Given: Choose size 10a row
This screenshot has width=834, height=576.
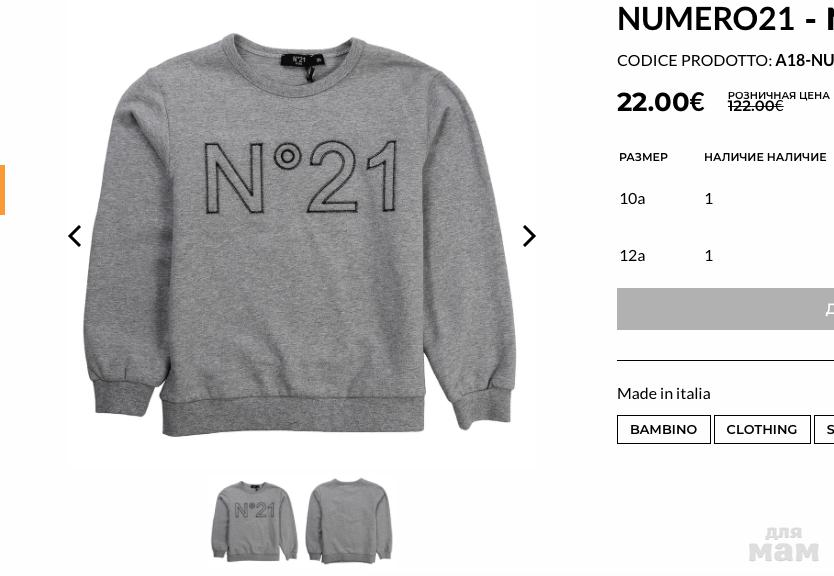Looking at the screenshot, I should point(725,198).
